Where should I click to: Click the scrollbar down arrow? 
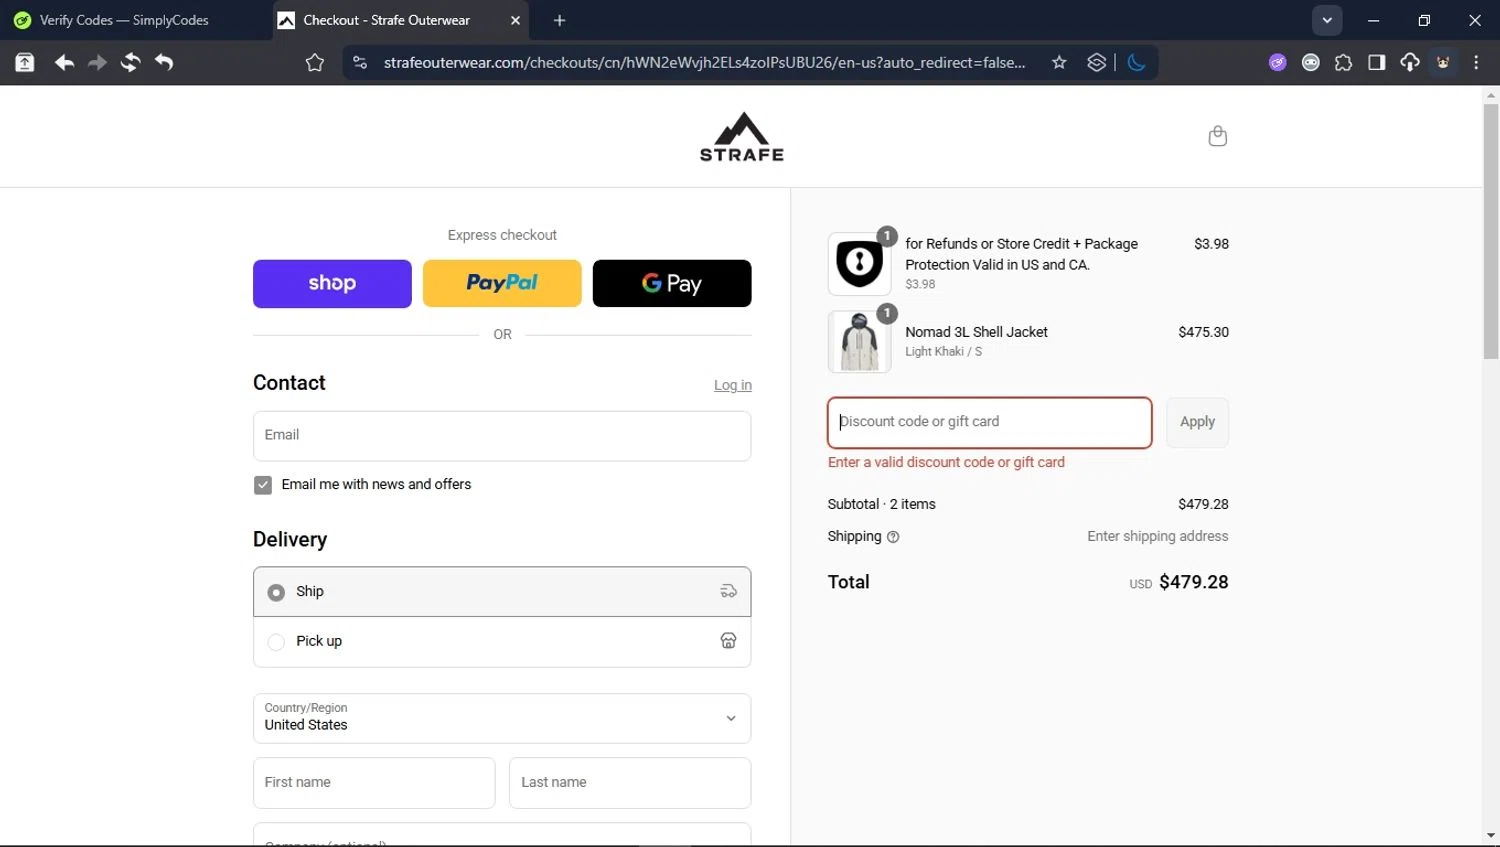tap(1491, 836)
